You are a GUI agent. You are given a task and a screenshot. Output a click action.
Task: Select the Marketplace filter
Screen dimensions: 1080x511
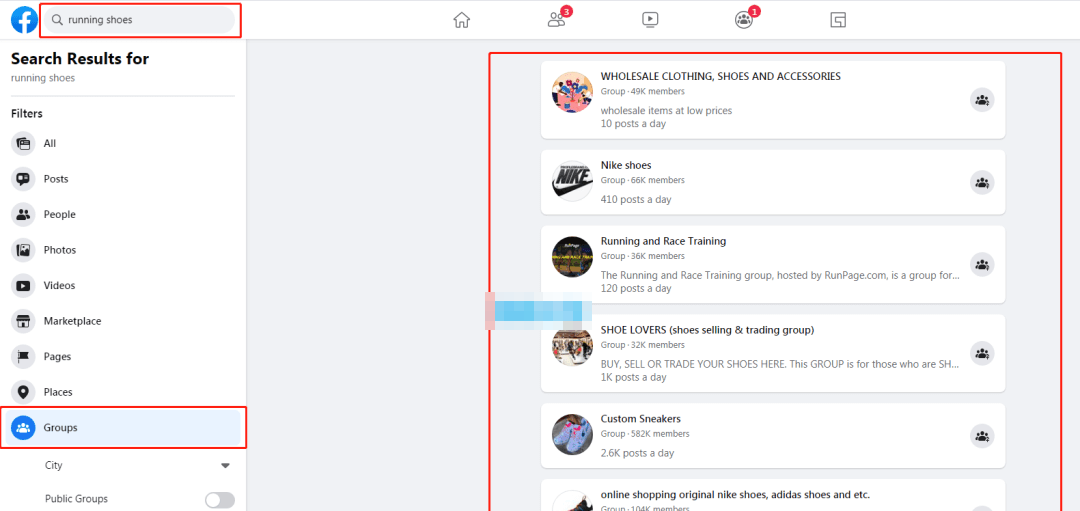123,321
